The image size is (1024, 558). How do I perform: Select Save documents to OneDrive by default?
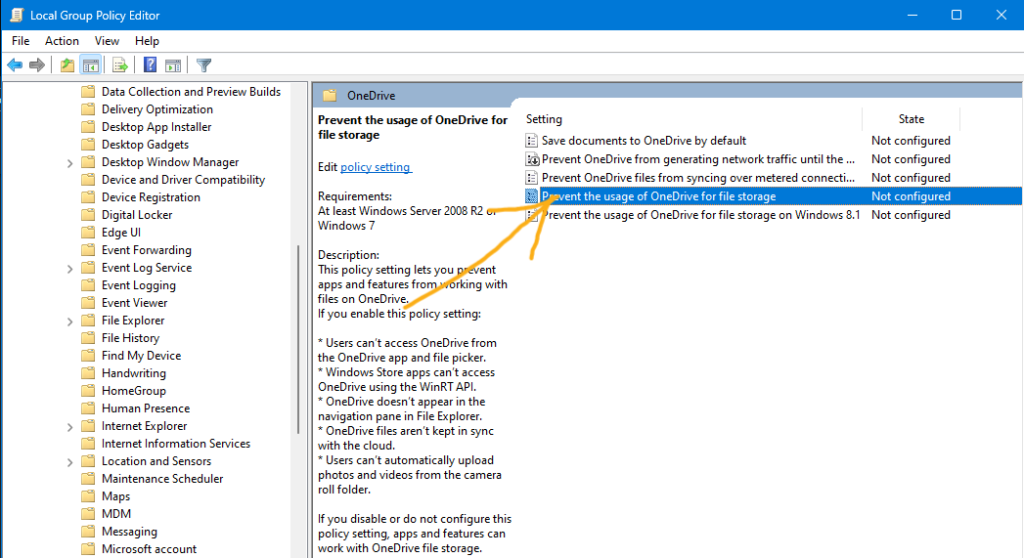coord(643,140)
